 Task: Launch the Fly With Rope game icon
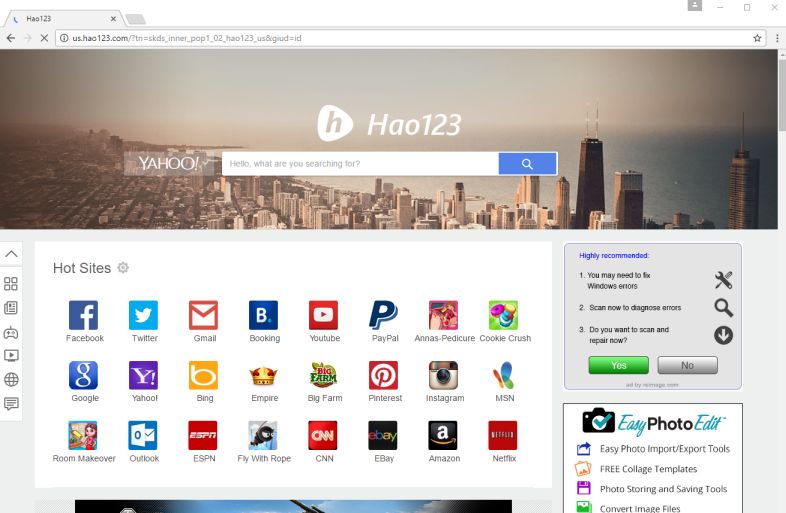tap(263, 435)
